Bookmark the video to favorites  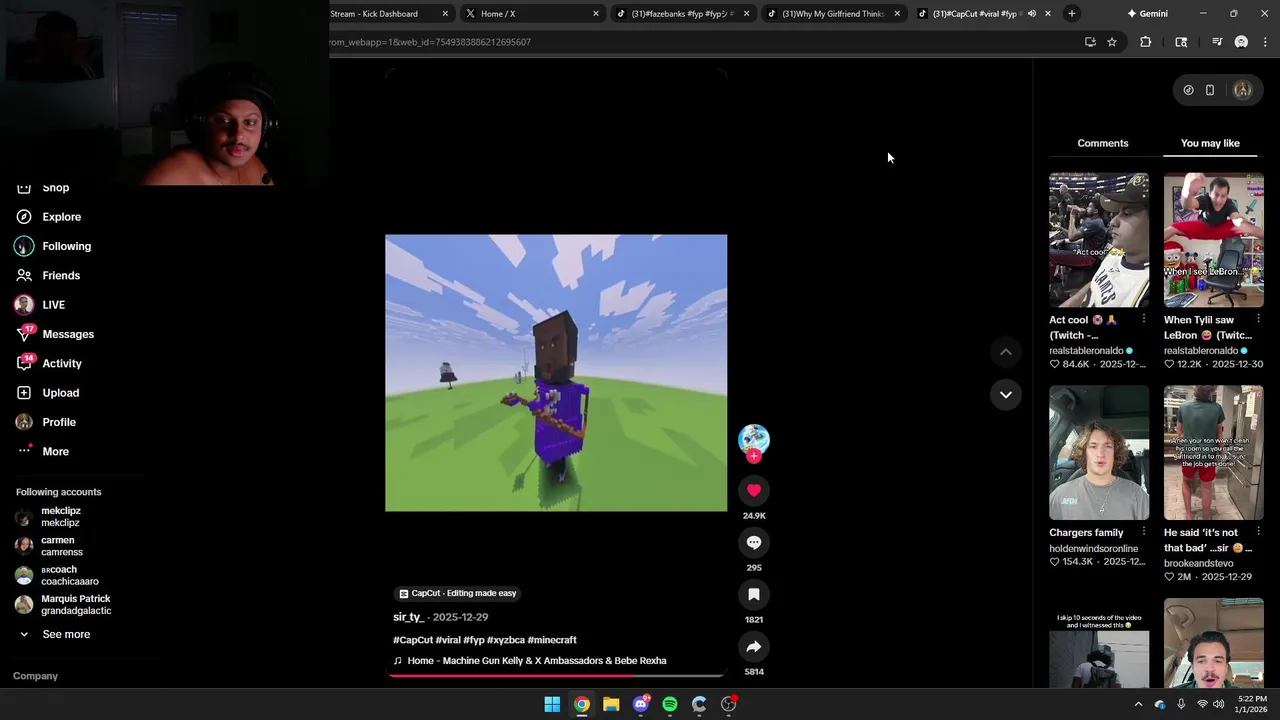754,595
